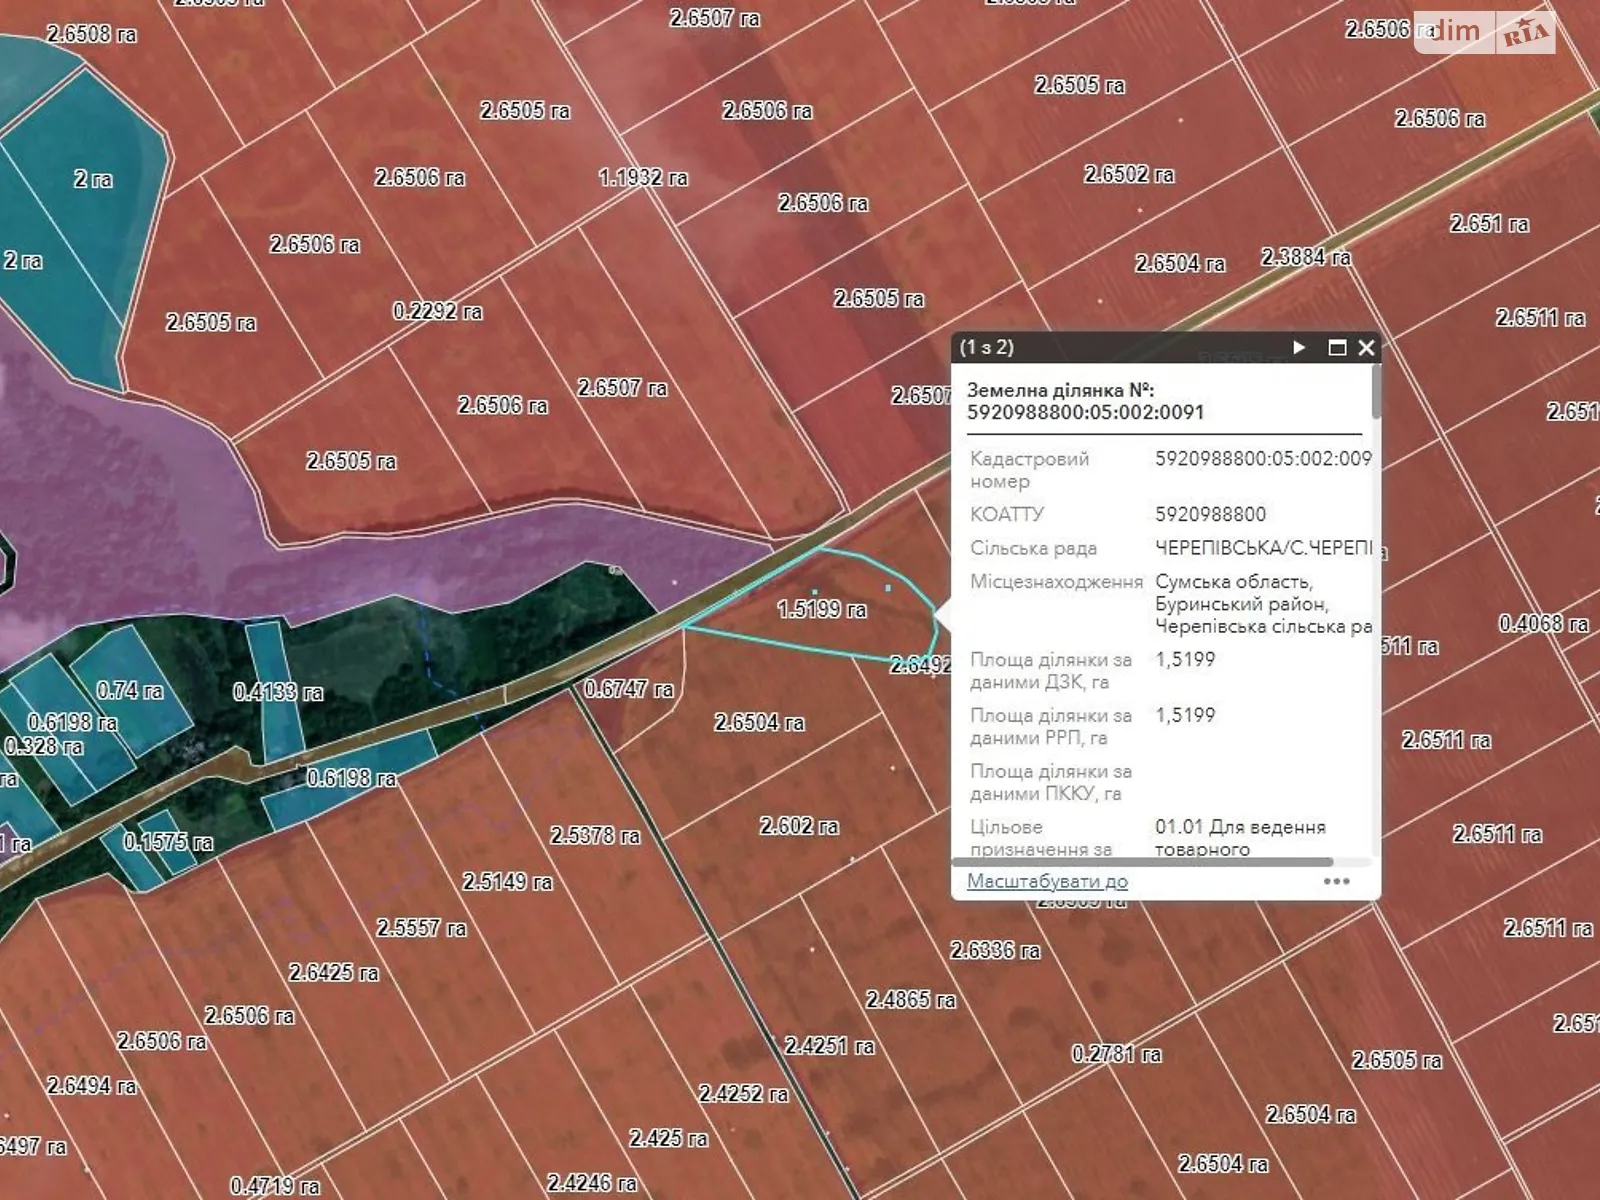Maximize the parcel info popup
This screenshot has width=1600, height=1200.
click(x=1336, y=347)
